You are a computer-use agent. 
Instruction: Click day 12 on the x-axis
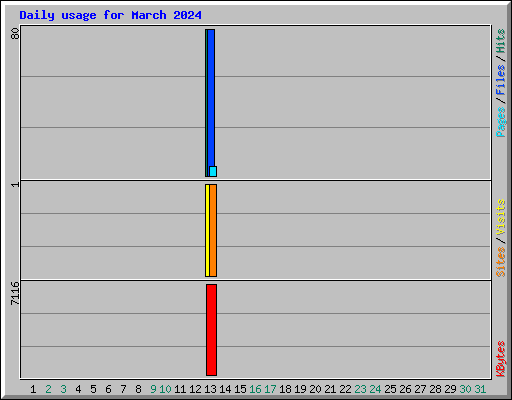click(x=195, y=389)
